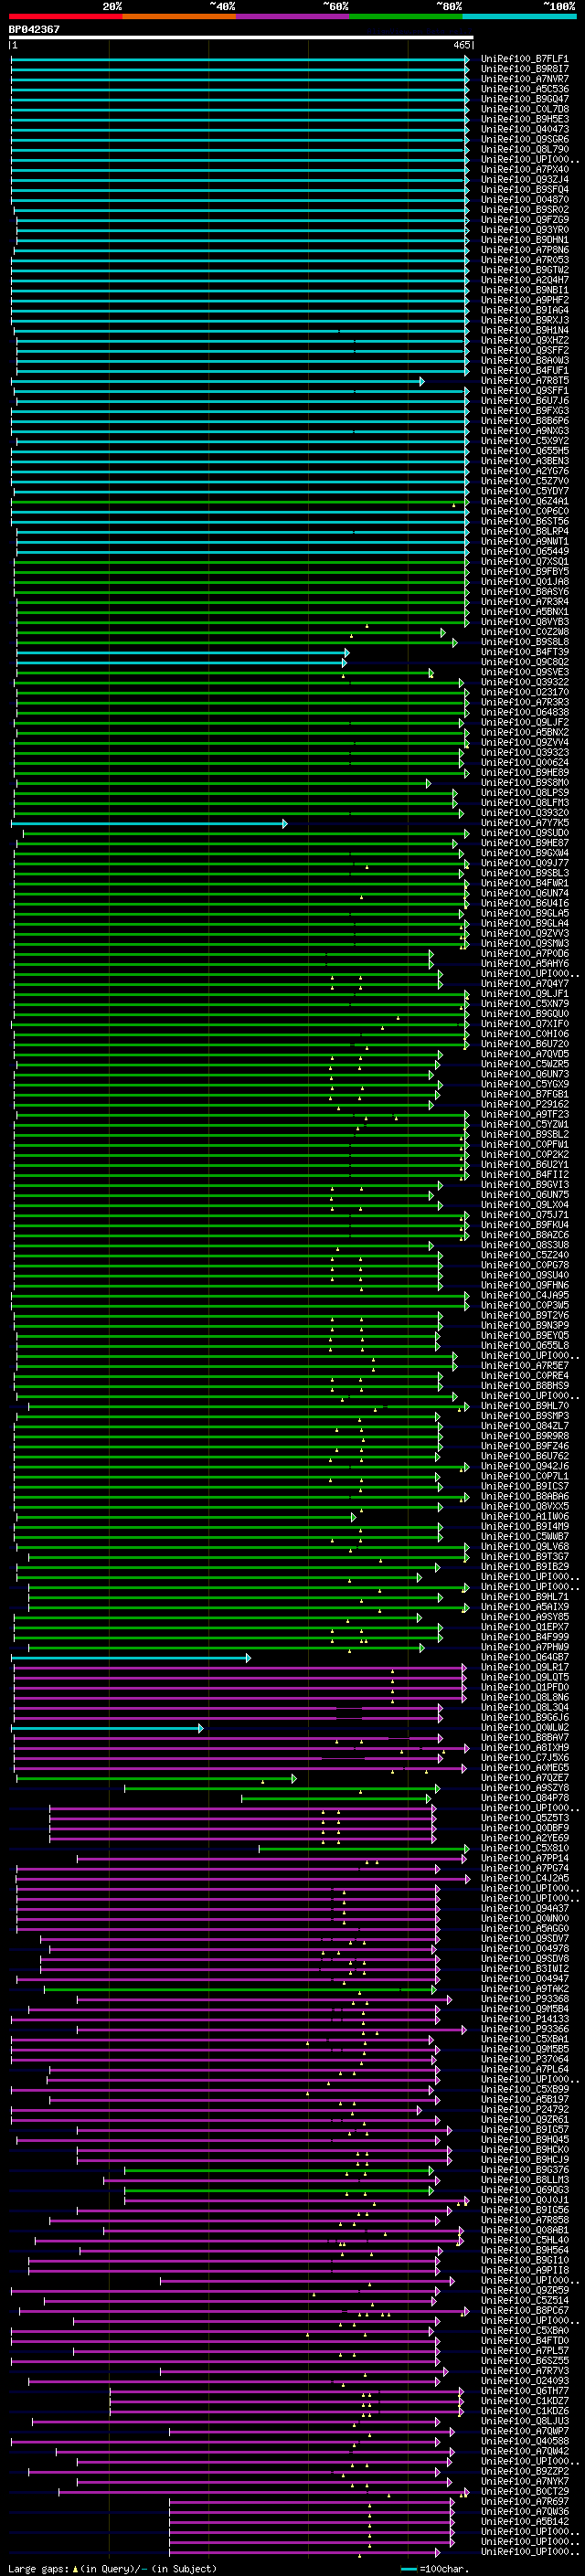Select label UniRef100_B9SBL2
This screenshot has height=2576, width=585.
524,1134
